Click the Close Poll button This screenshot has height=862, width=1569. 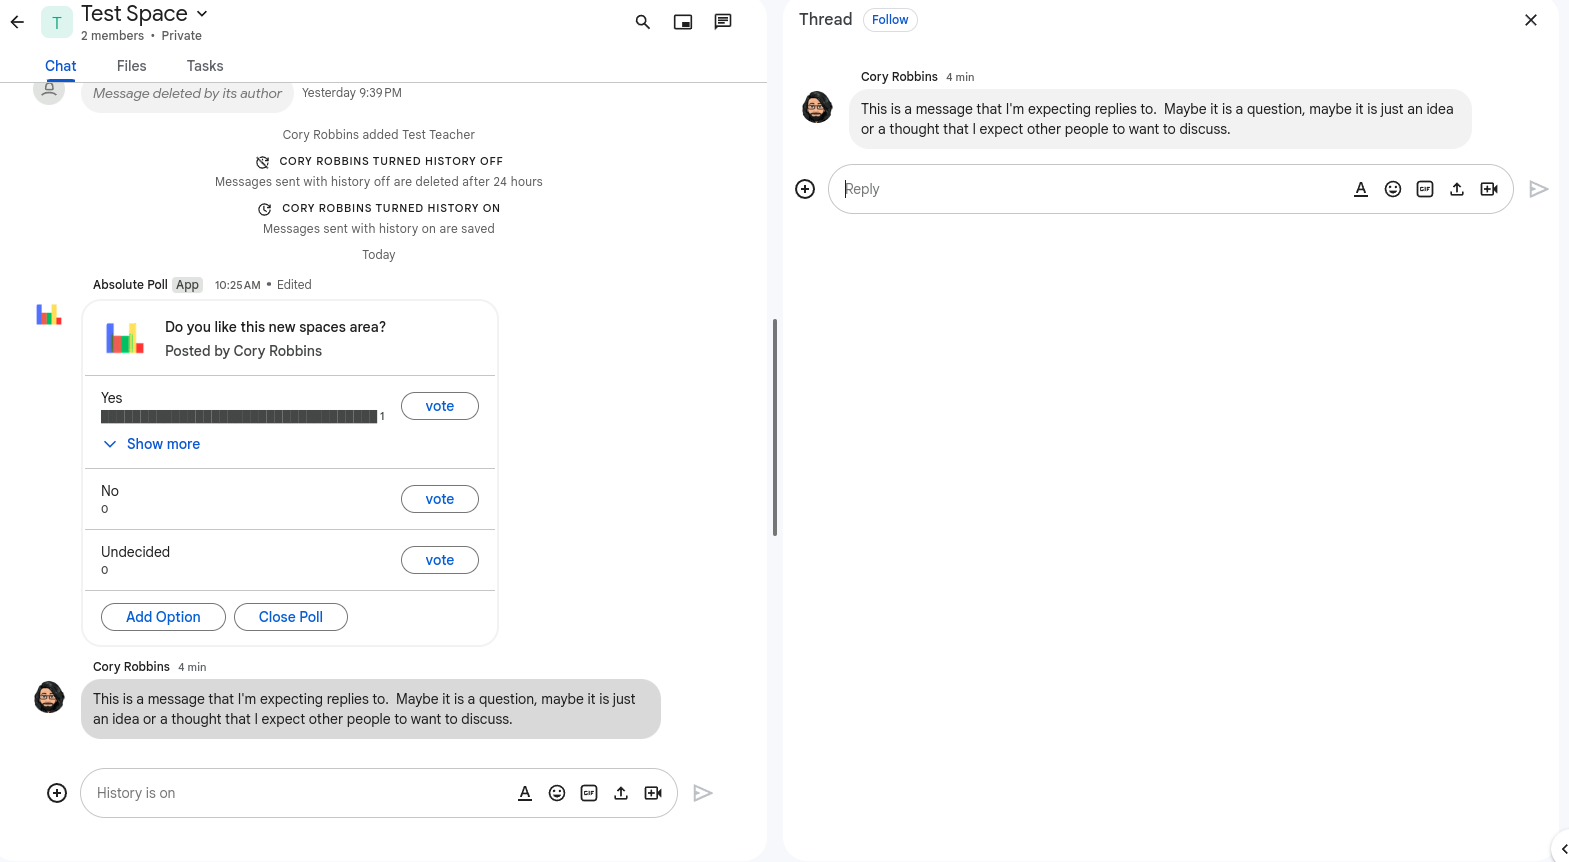pyautogui.click(x=291, y=617)
